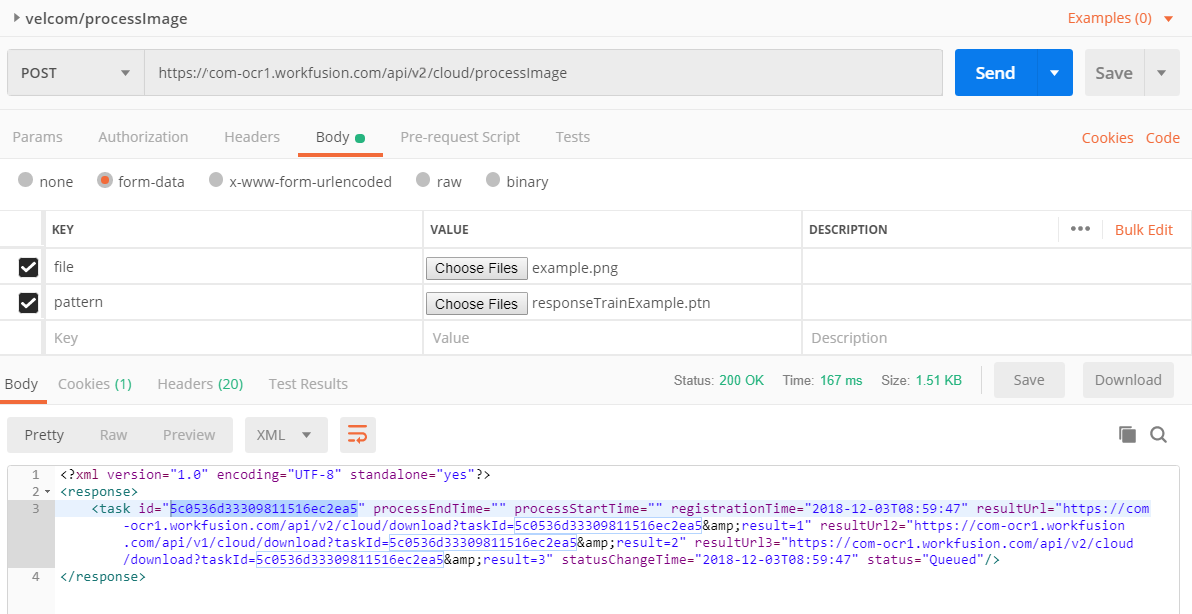Open the Examples (0) dropdown
The width and height of the screenshot is (1192, 614).
tap(1121, 18)
